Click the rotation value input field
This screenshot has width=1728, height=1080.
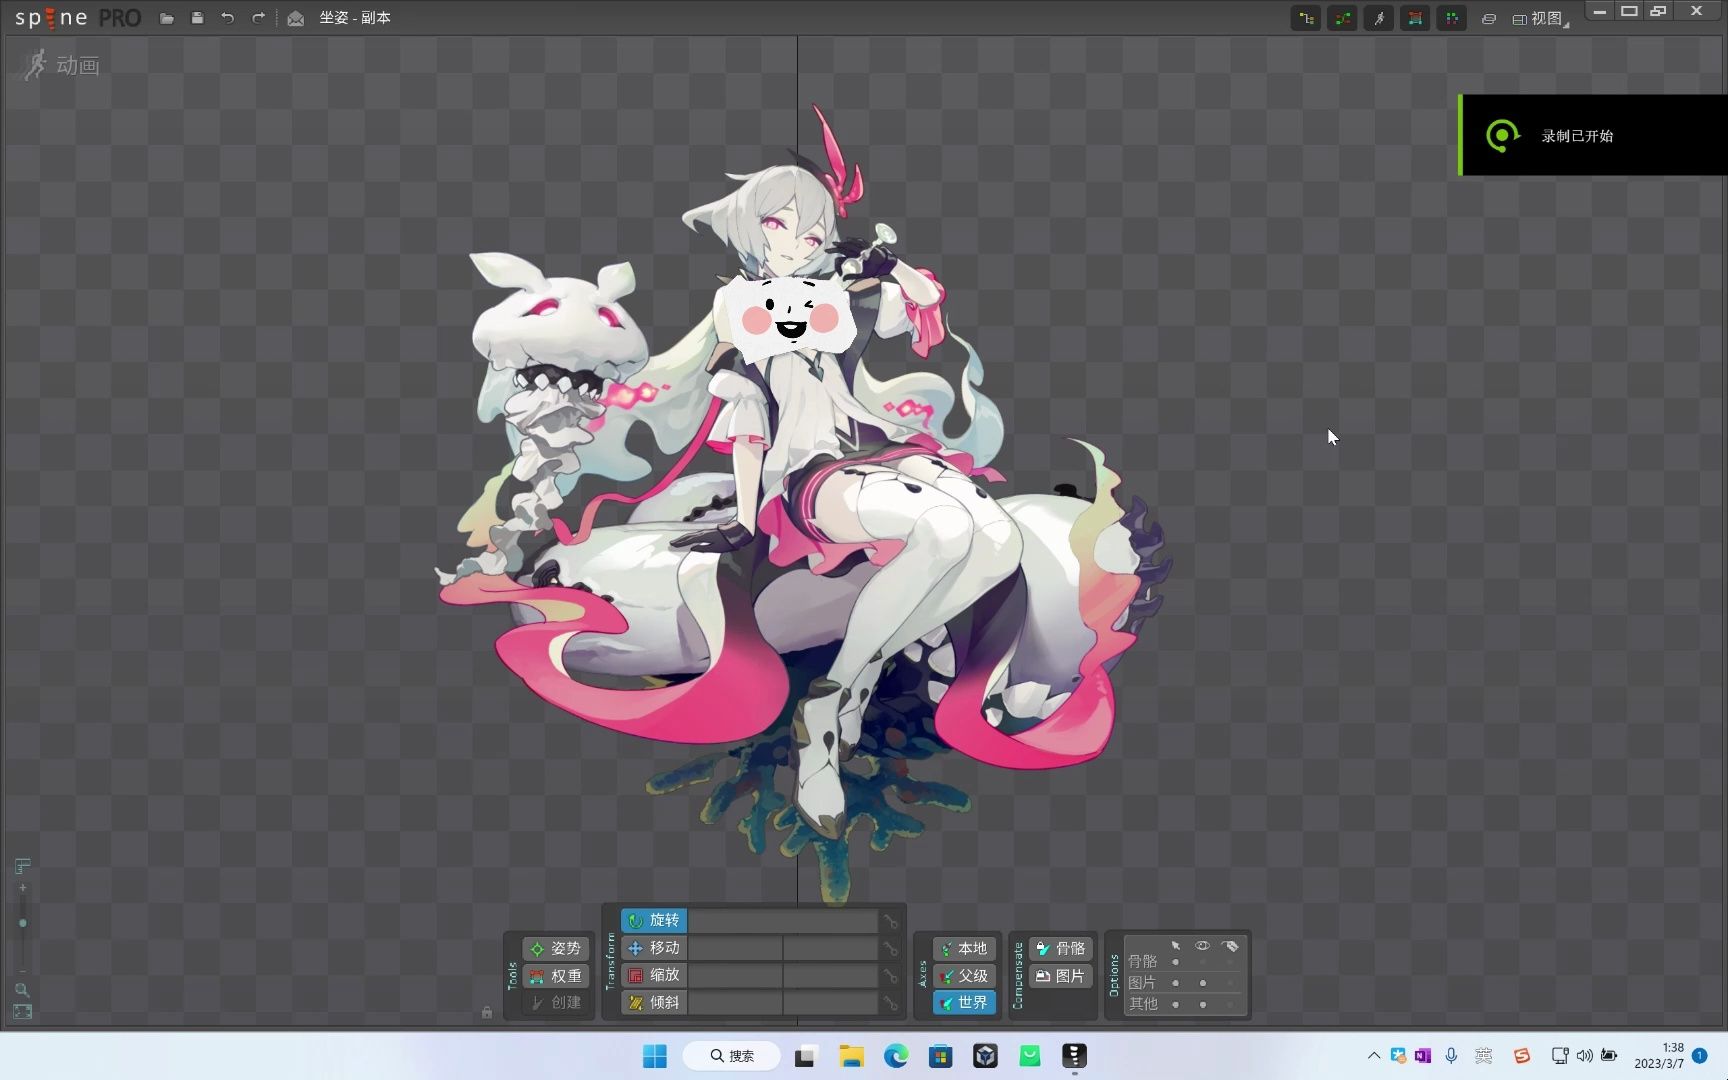tap(782, 920)
